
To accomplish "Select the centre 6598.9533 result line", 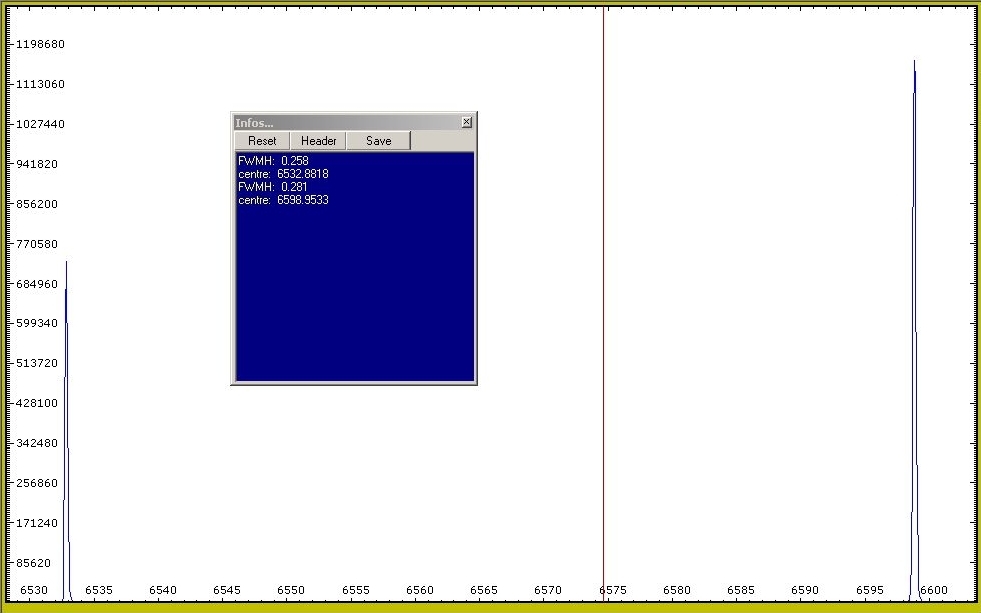I will pyautogui.click(x=283, y=200).
